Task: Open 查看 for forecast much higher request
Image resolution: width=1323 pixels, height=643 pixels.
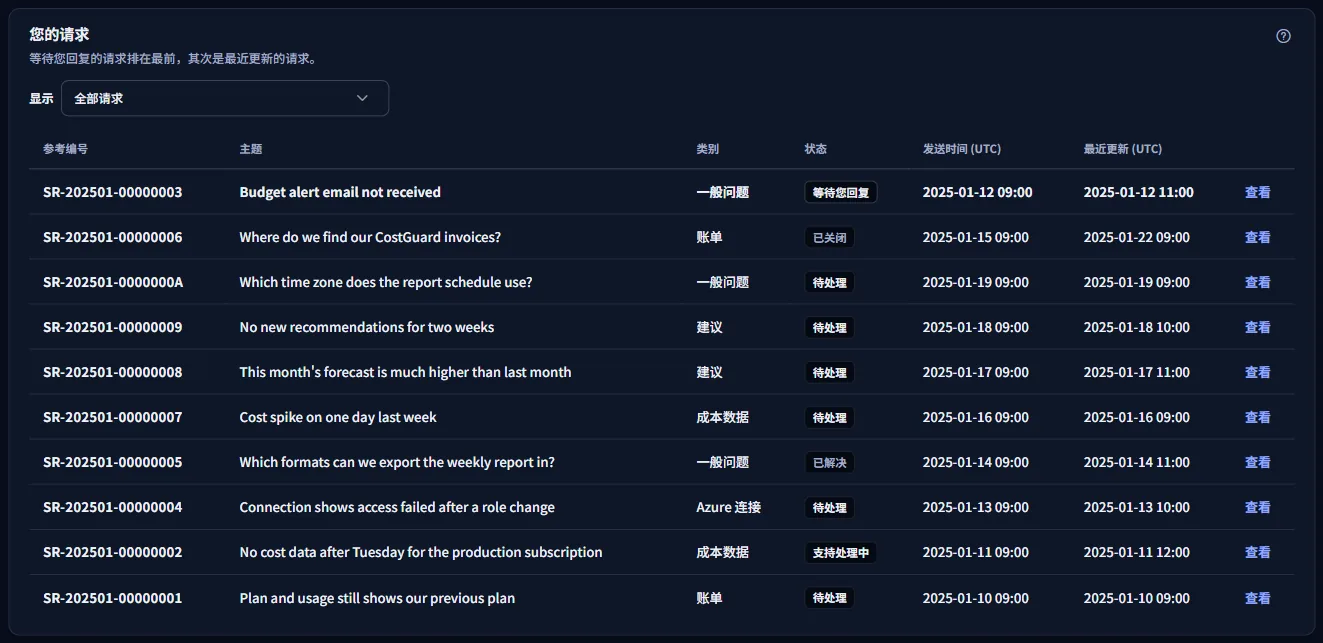Action: tap(1257, 372)
